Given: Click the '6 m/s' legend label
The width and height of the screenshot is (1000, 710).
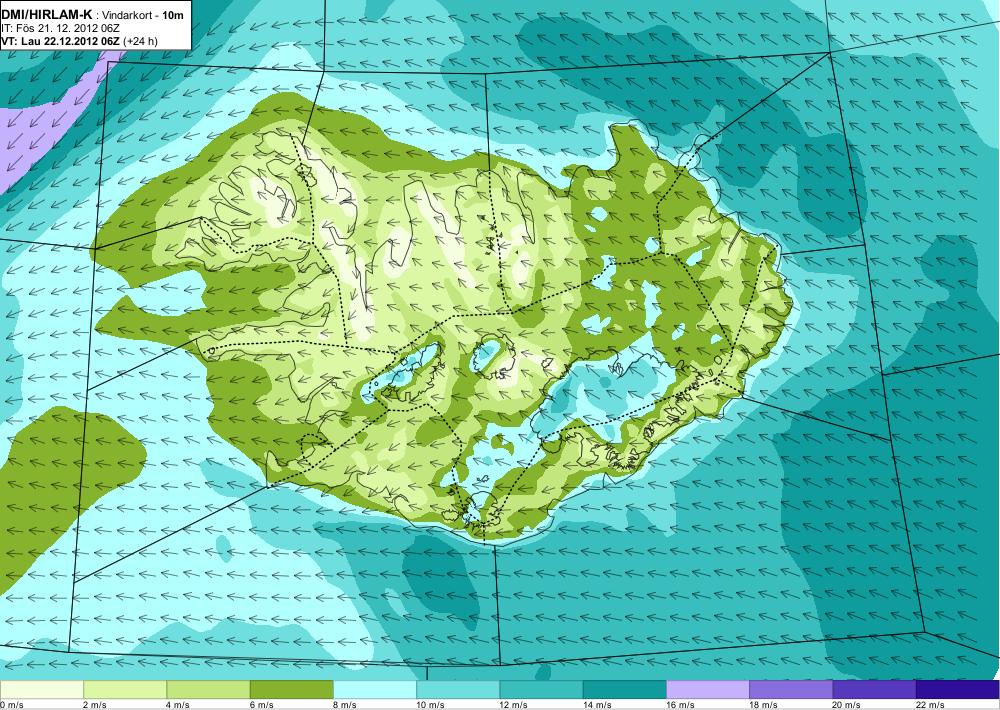Looking at the screenshot, I should tap(261, 705).
